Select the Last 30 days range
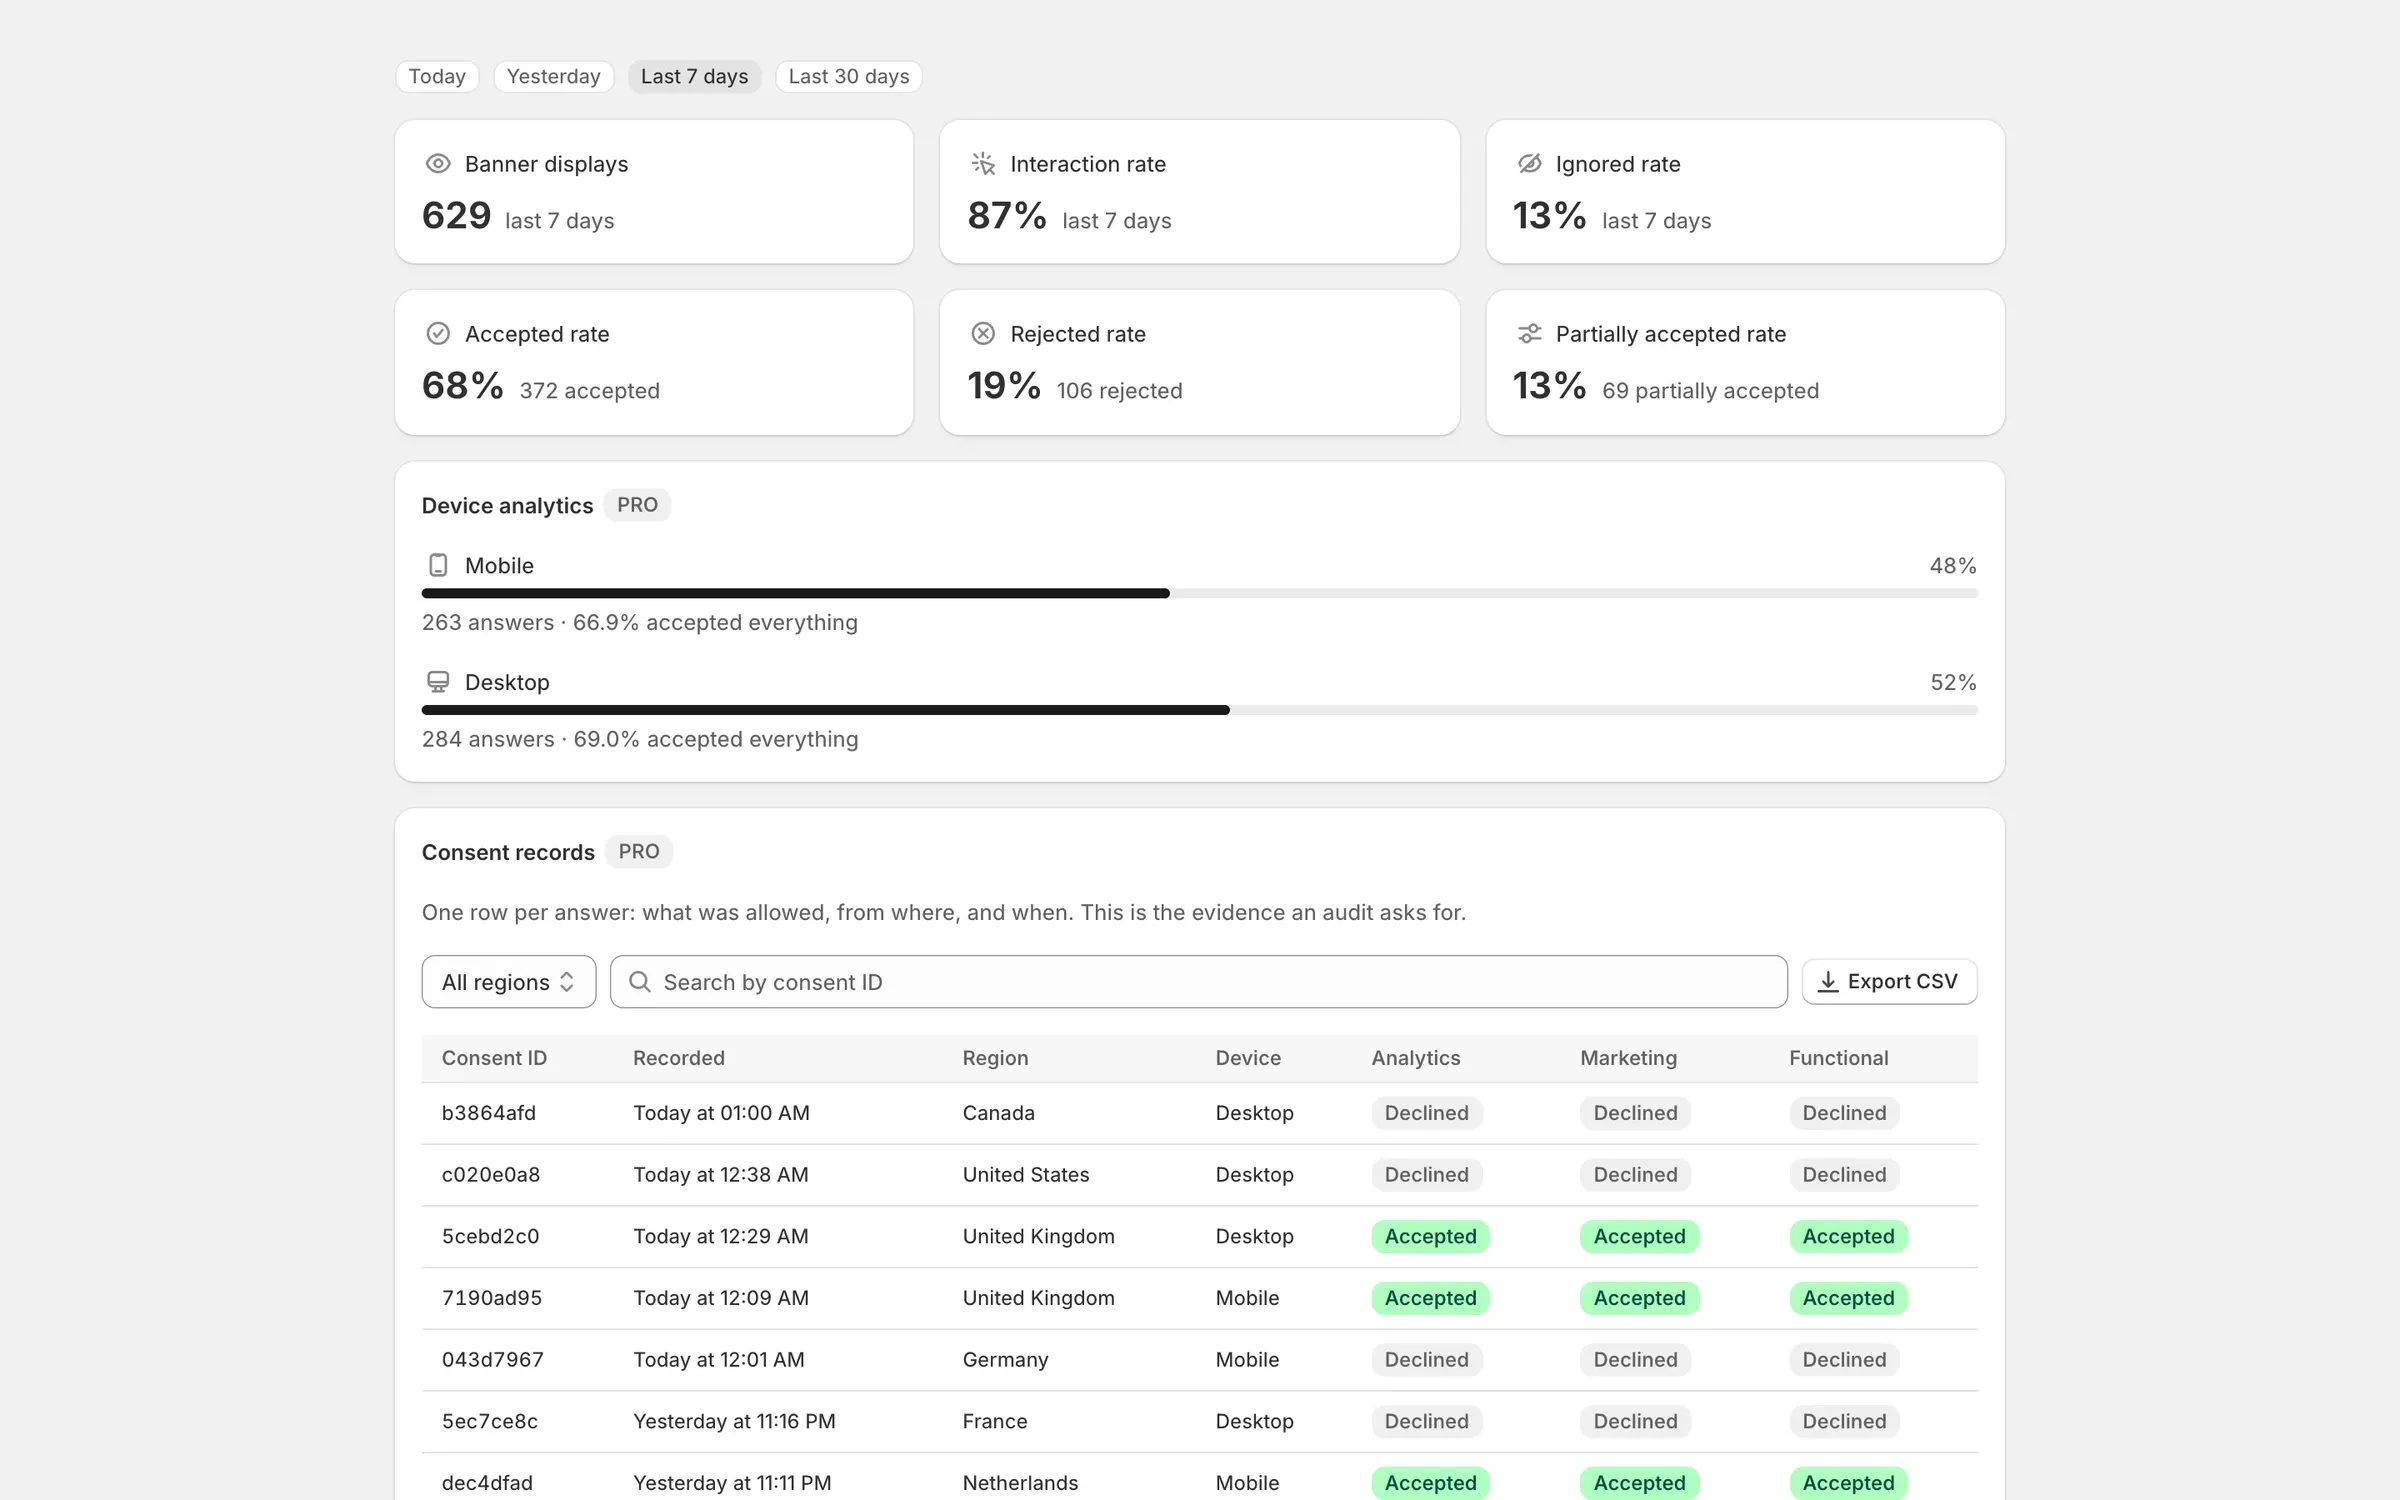Screen dimensions: 2400x1500 click(849, 76)
